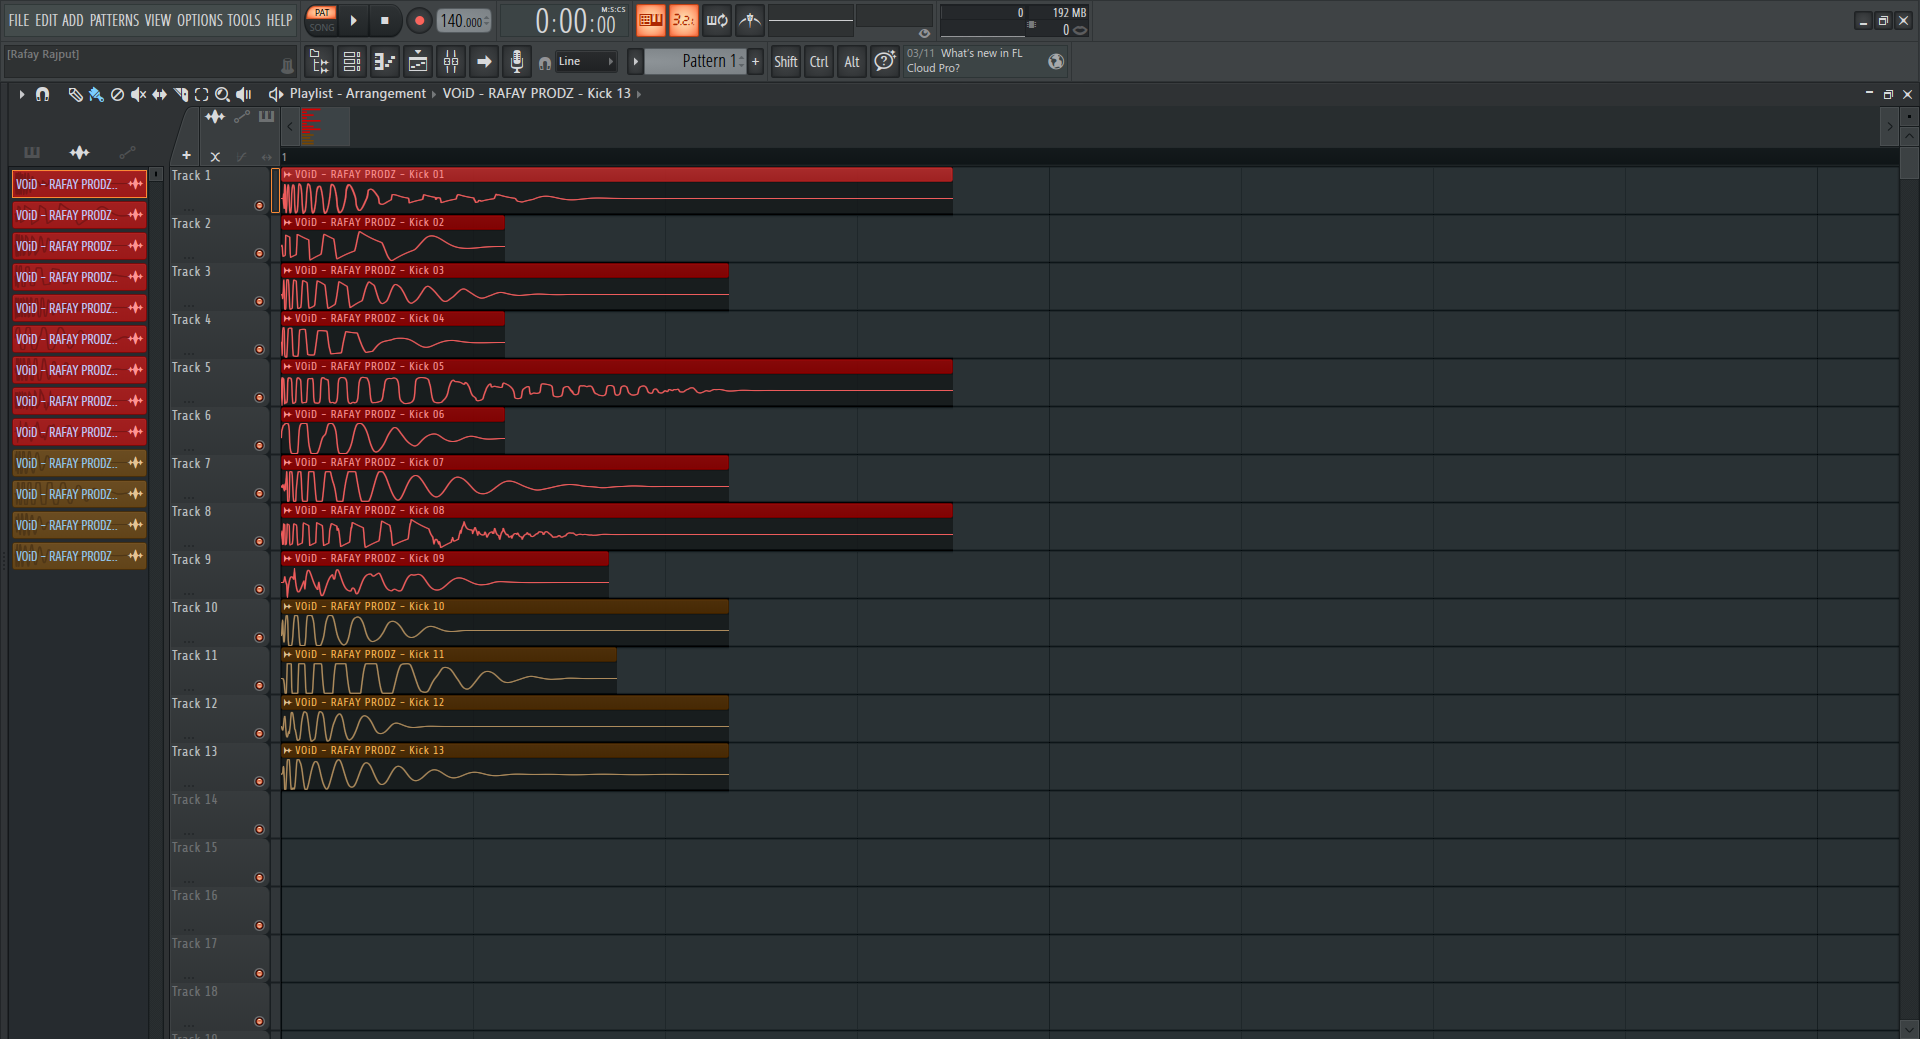This screenshot has height=1039, width=1920.
Task: Select the Paint brush tool in playlist
Action: click(x=96, y=94)
